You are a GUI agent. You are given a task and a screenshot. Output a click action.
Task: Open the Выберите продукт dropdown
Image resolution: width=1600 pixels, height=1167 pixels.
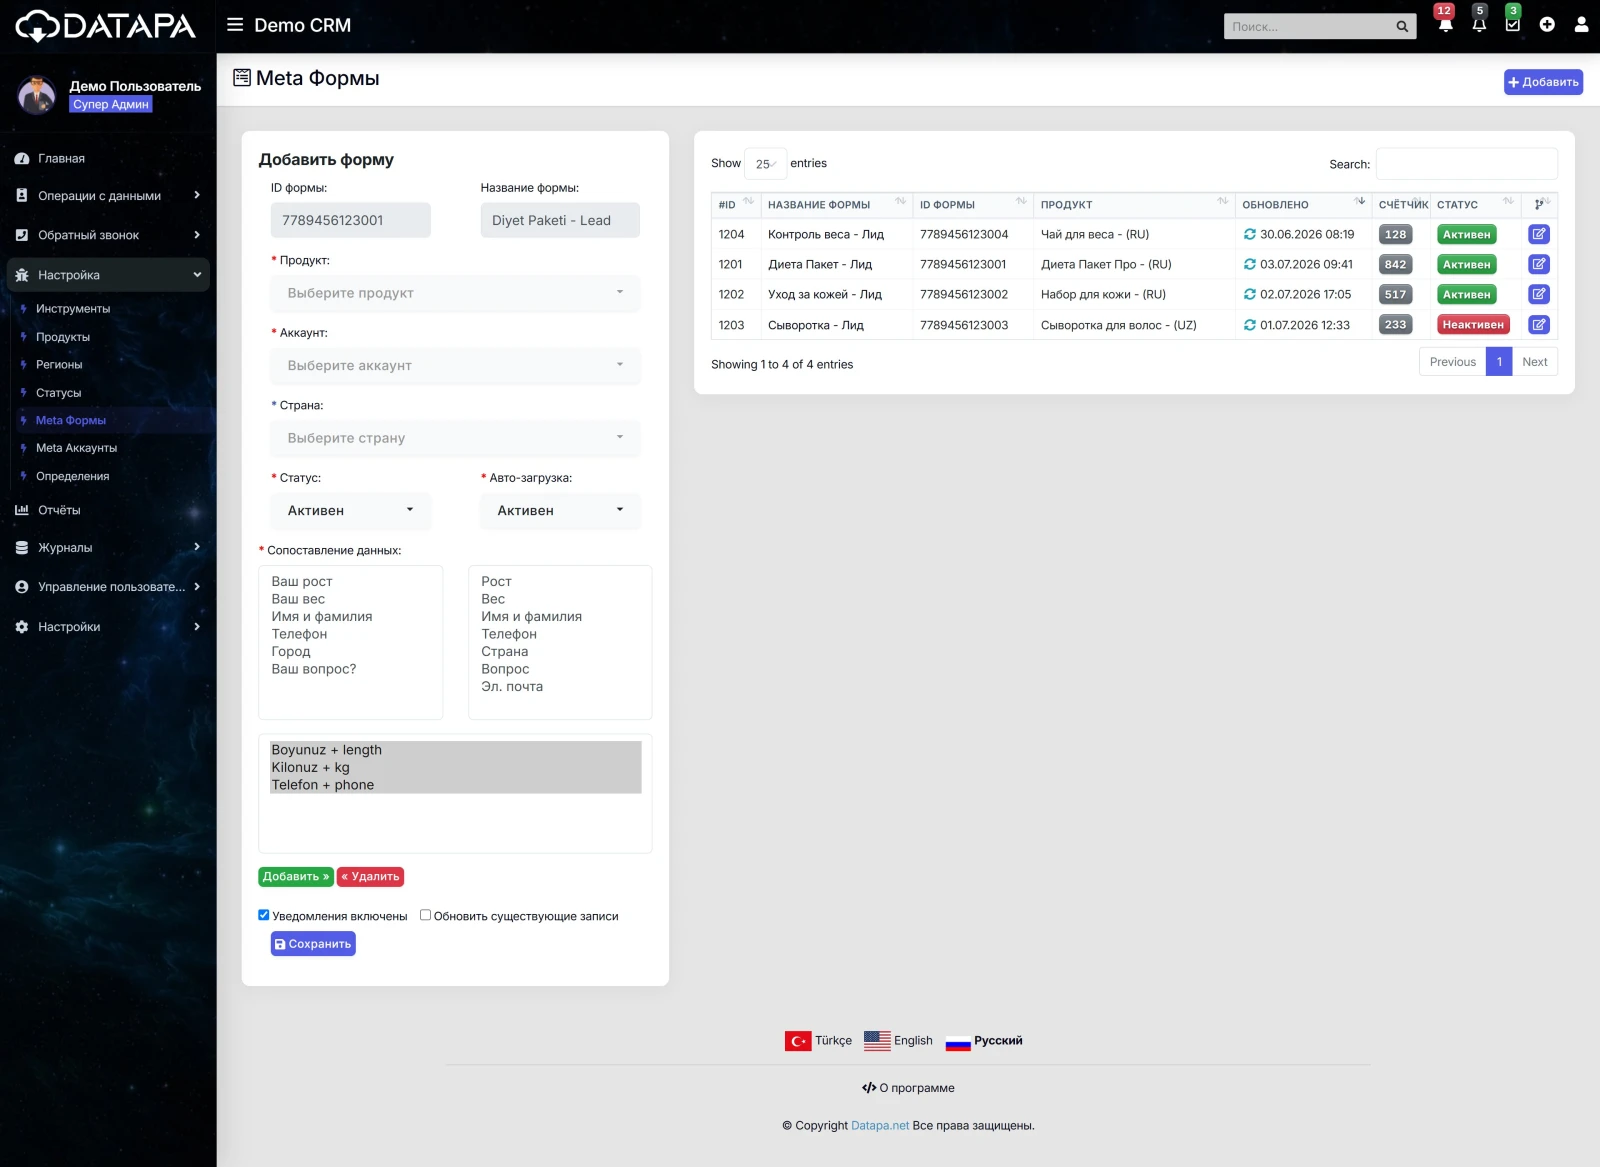[455, 293]
